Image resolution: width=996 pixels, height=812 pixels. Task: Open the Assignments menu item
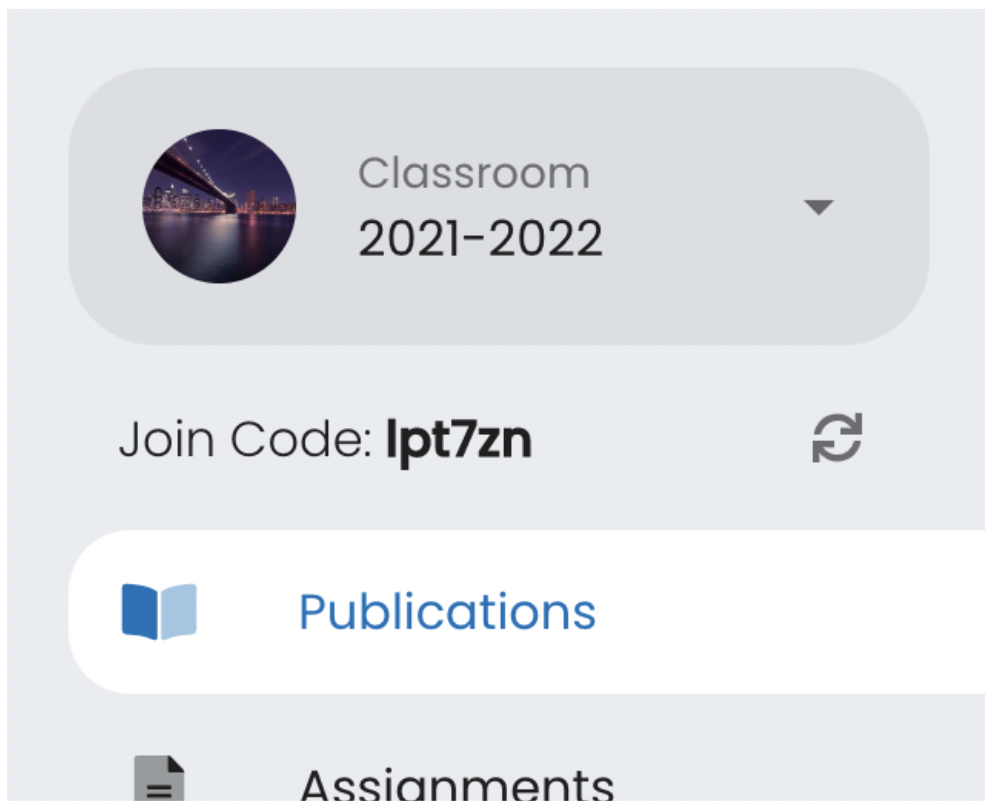[x=456, y=786]
